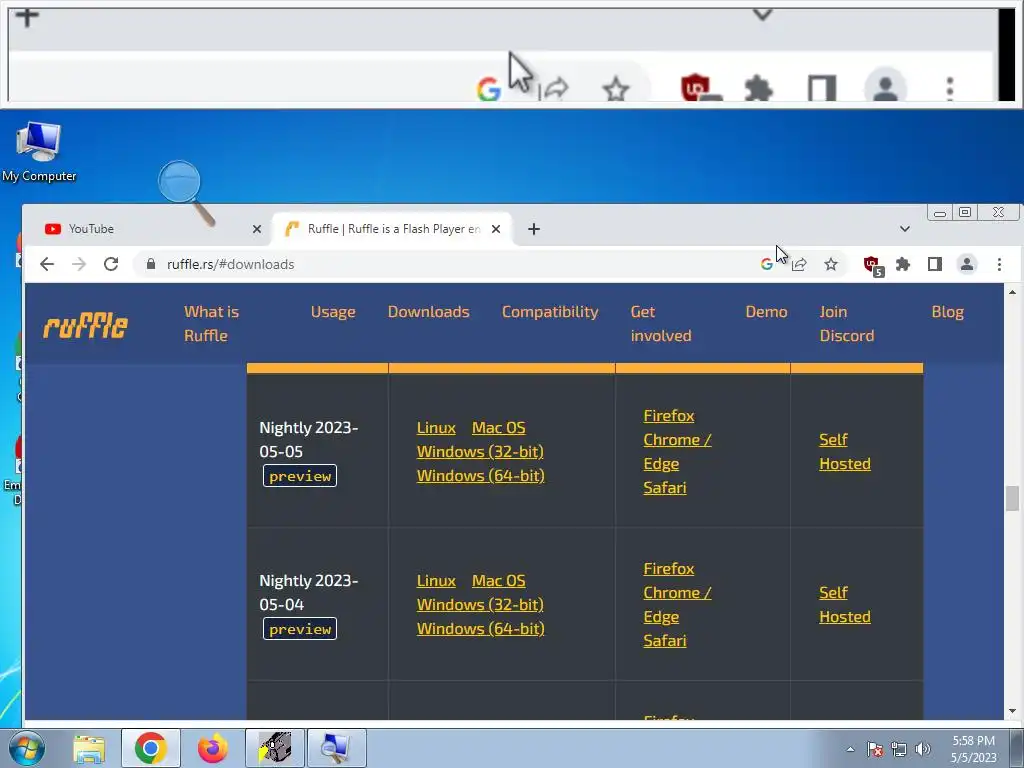Click preview badge under Nightly 2023-05-04
Viewport: 1024px width, 768px height.
coord(300,628)
